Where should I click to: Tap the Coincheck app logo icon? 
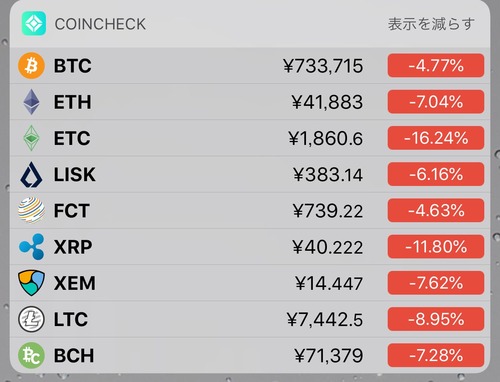tap(34, 23)
